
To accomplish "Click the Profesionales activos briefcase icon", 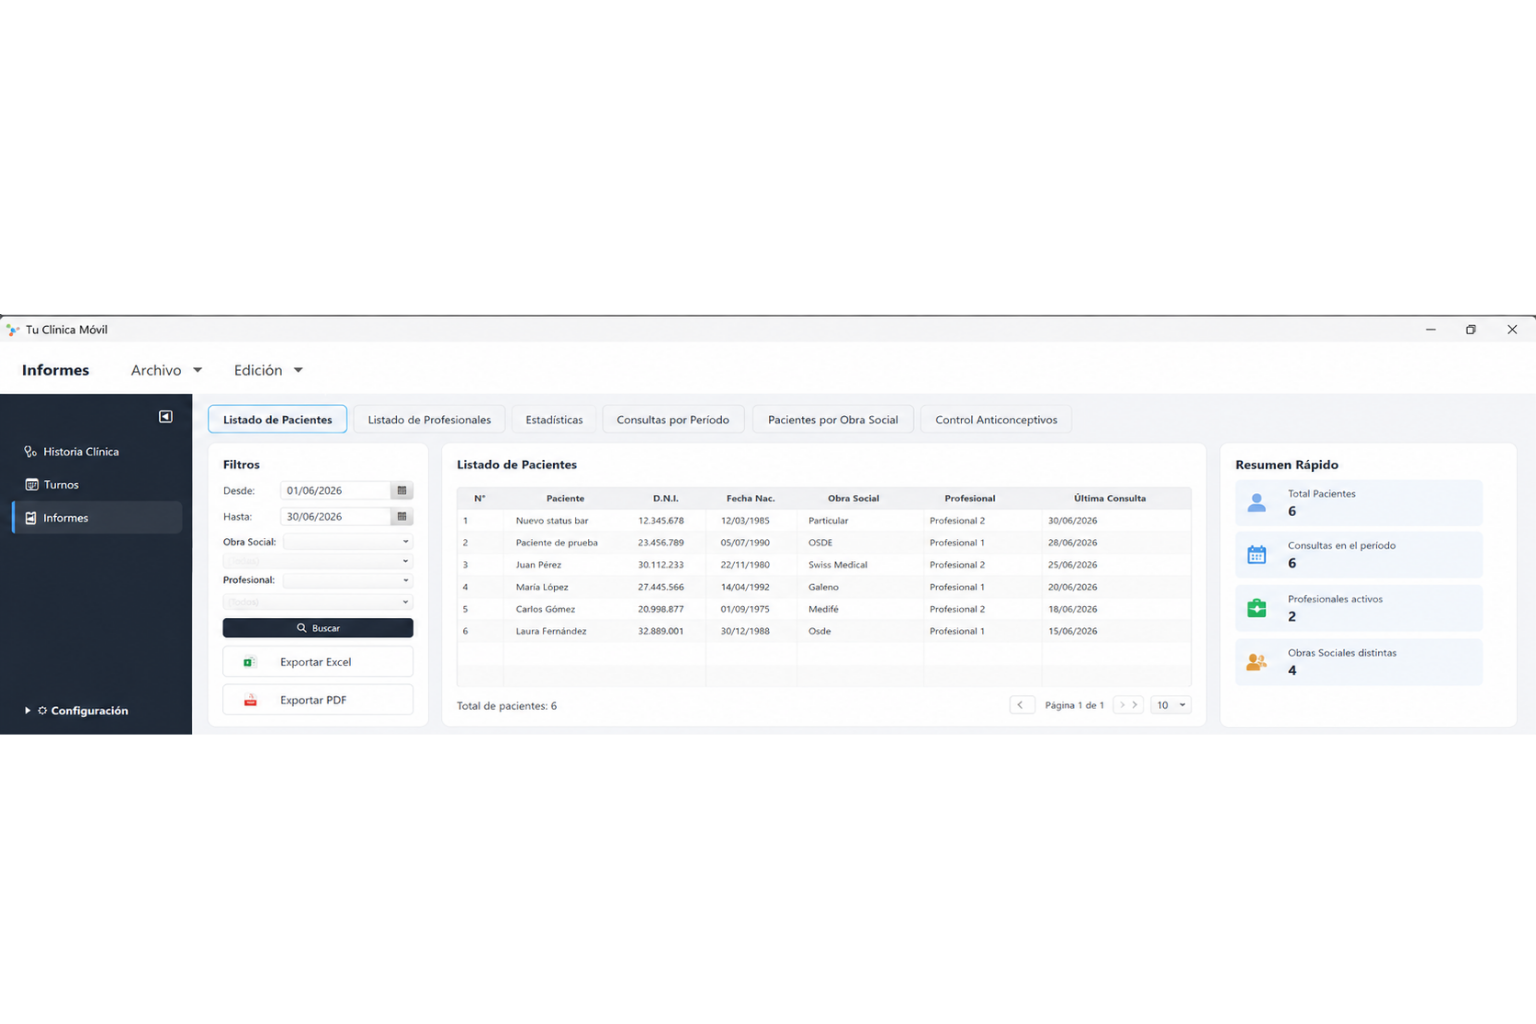I will click(x=1257, y=608).
